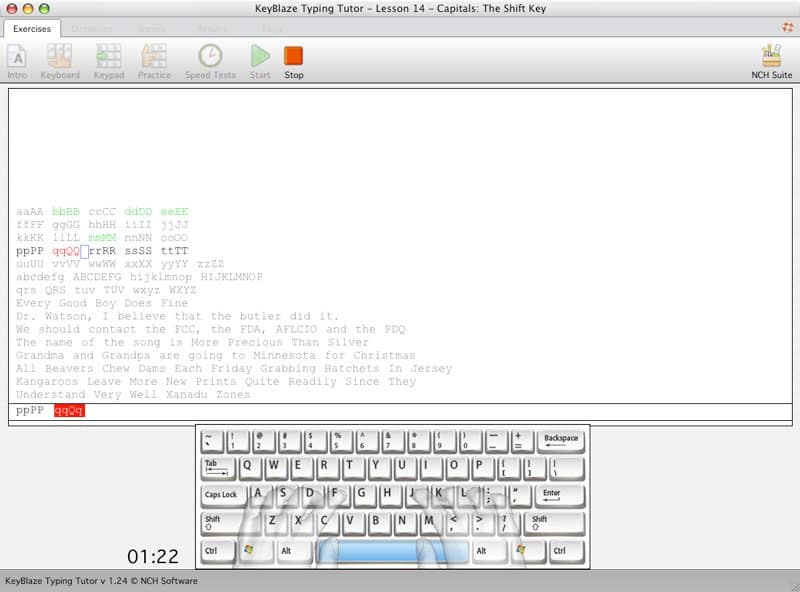Open the Intro lesson icon
The height and width of the screenshot is (592, 800).
pos(17,60)
